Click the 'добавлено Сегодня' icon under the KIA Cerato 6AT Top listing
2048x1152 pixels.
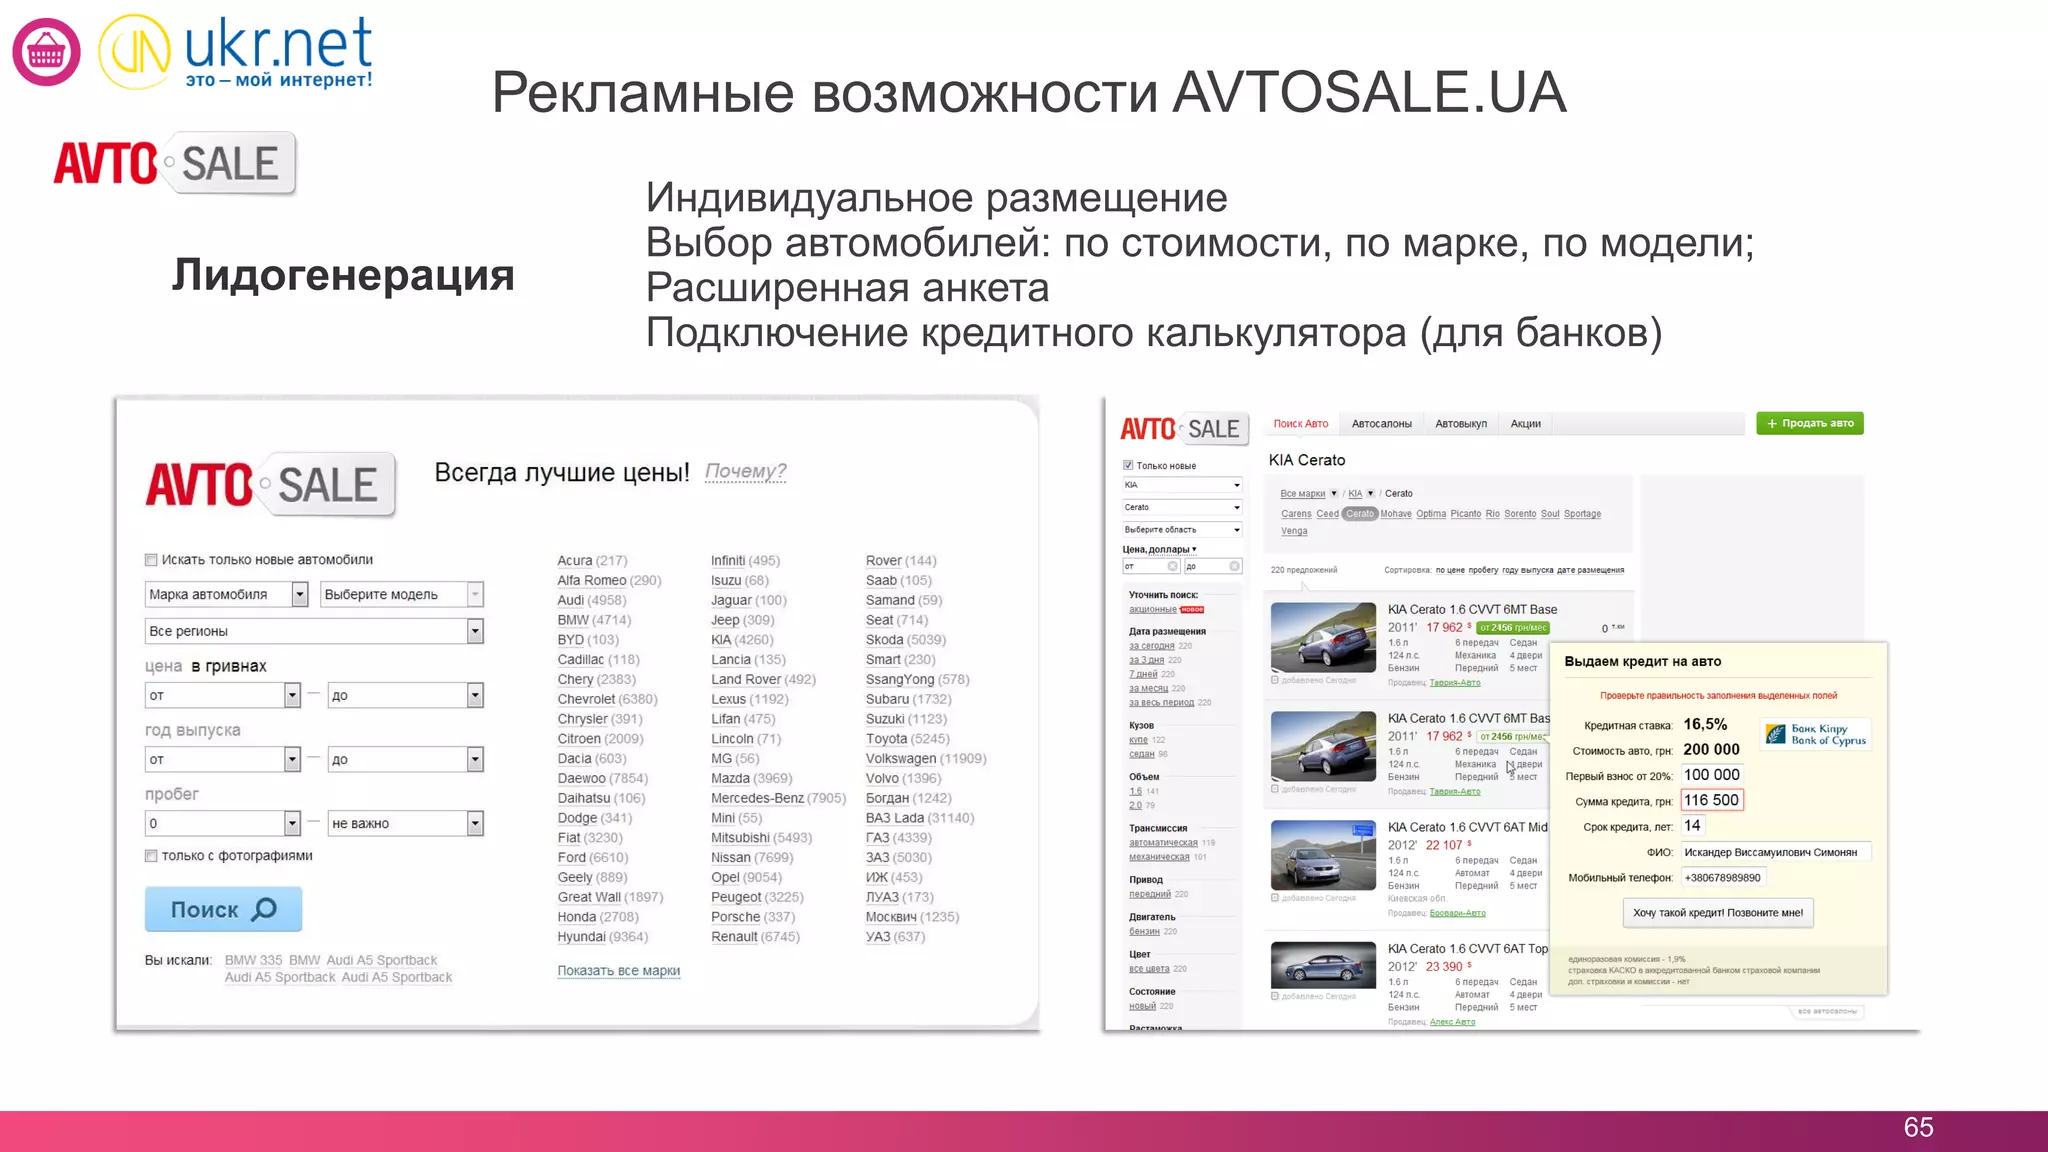1275,996
